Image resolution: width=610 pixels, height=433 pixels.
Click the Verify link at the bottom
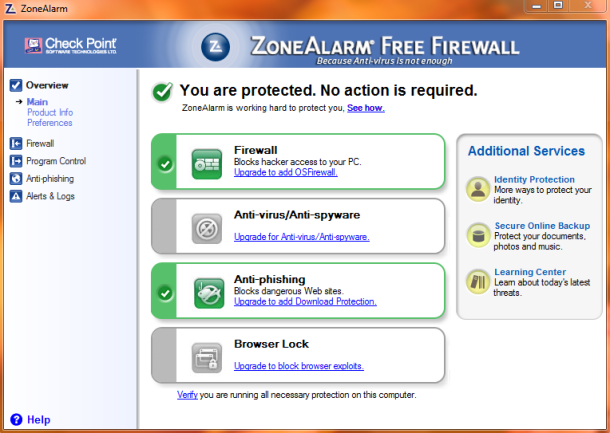pyautogui.click(x=187, y=395)
